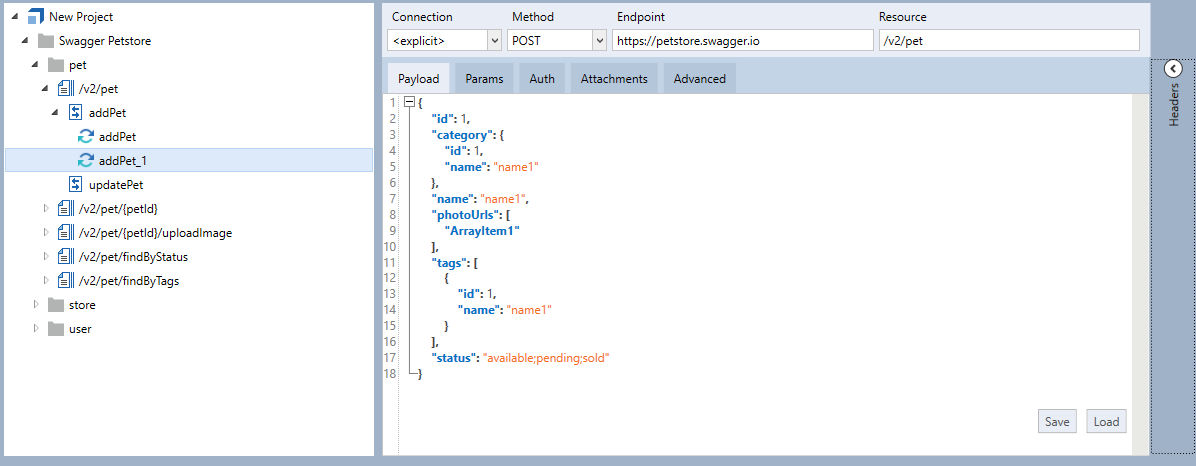Click the New Project icon in tree
This screenshot has height=466, width=1196.
[36, 17]
